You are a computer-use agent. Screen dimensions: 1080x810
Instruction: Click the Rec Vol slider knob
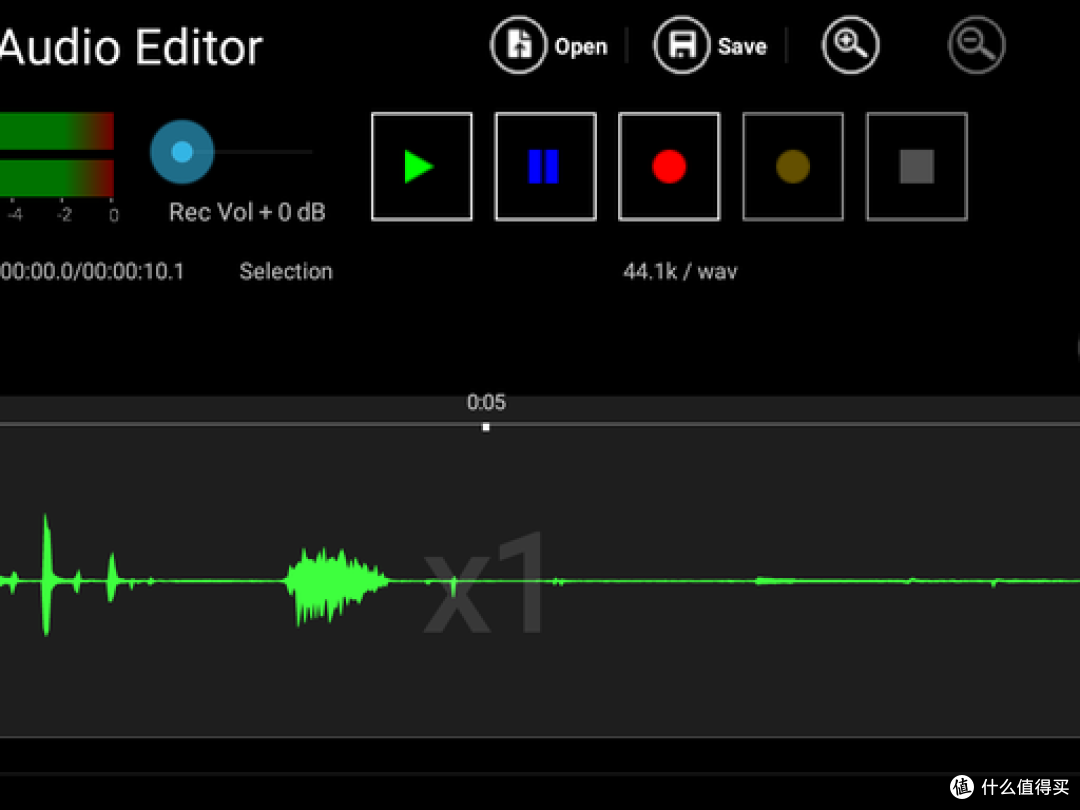pos(182,152)
